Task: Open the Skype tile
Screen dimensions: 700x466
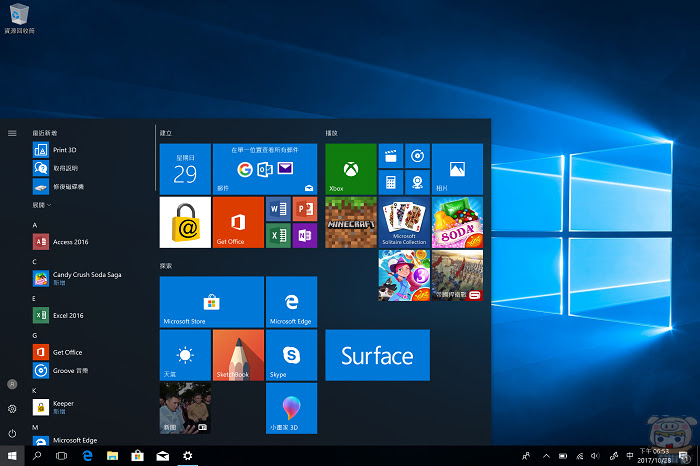Action: 292,355
